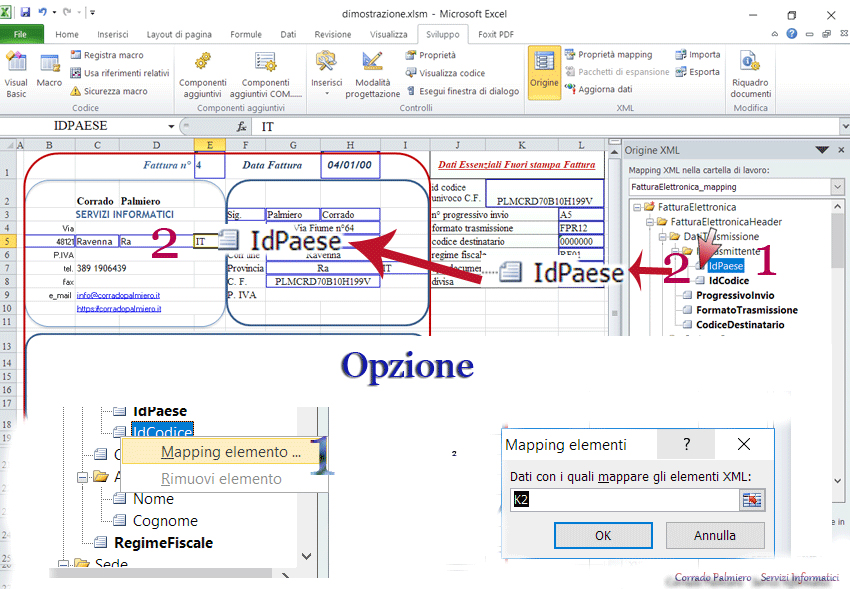Start Registra macro
Image resolution: width=850 pixels, height=589 pixels.
click(107, 55)
